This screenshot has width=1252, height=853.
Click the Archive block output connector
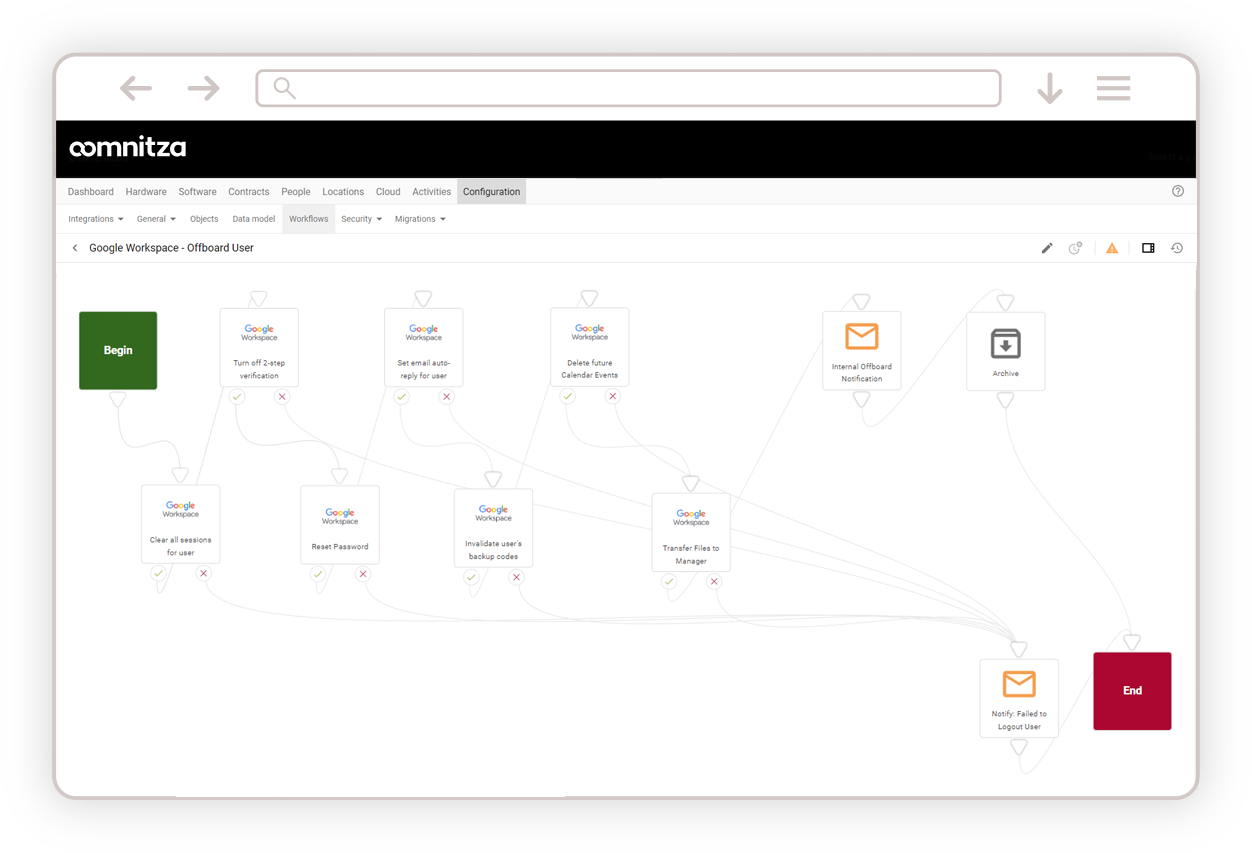pos(1006,400)
